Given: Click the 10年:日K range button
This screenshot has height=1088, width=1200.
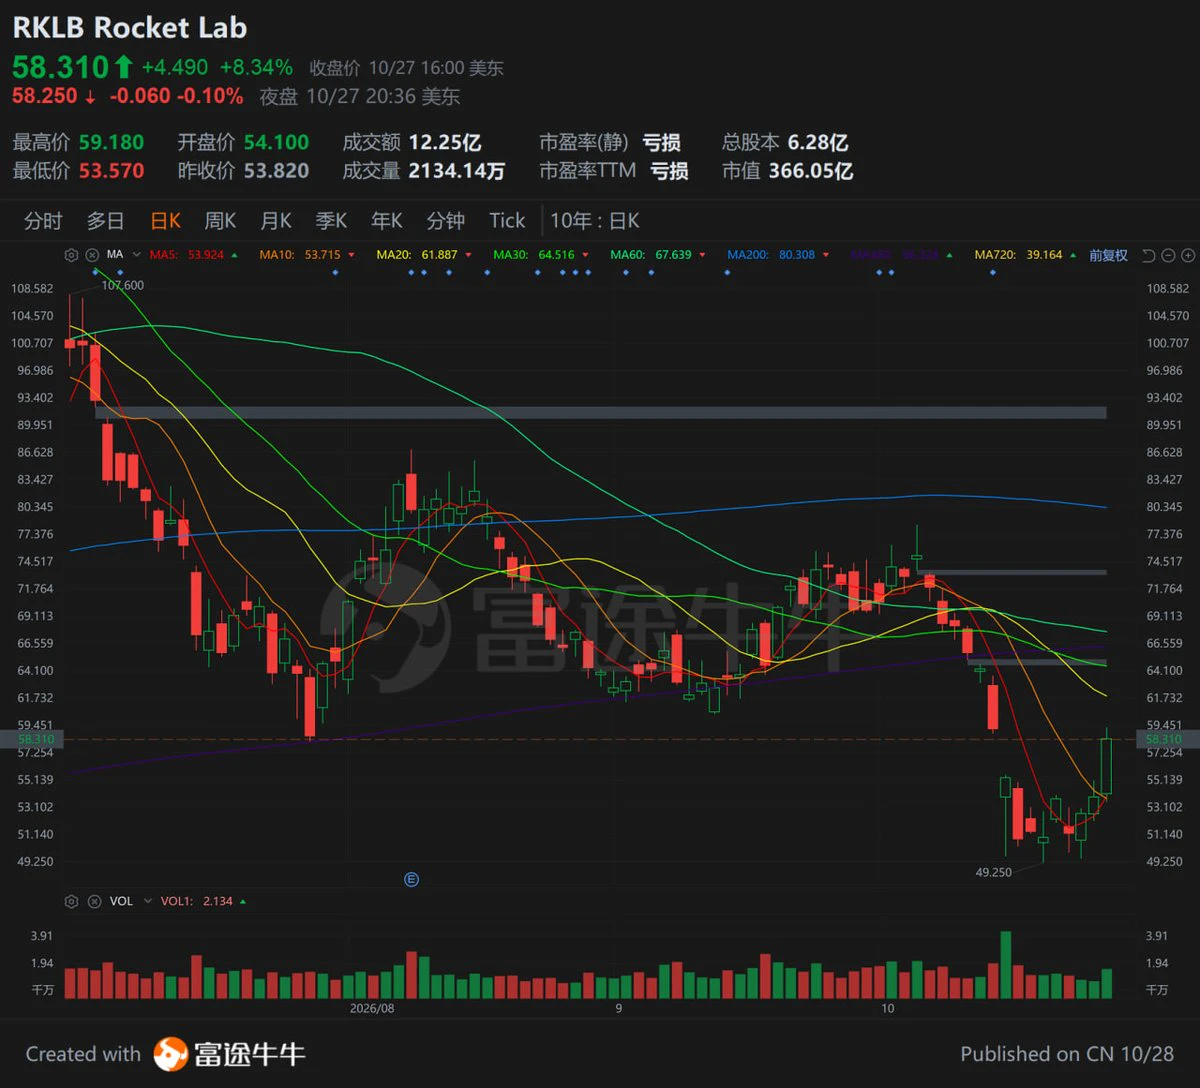Looking at the screenshot, I should point(595,221).
